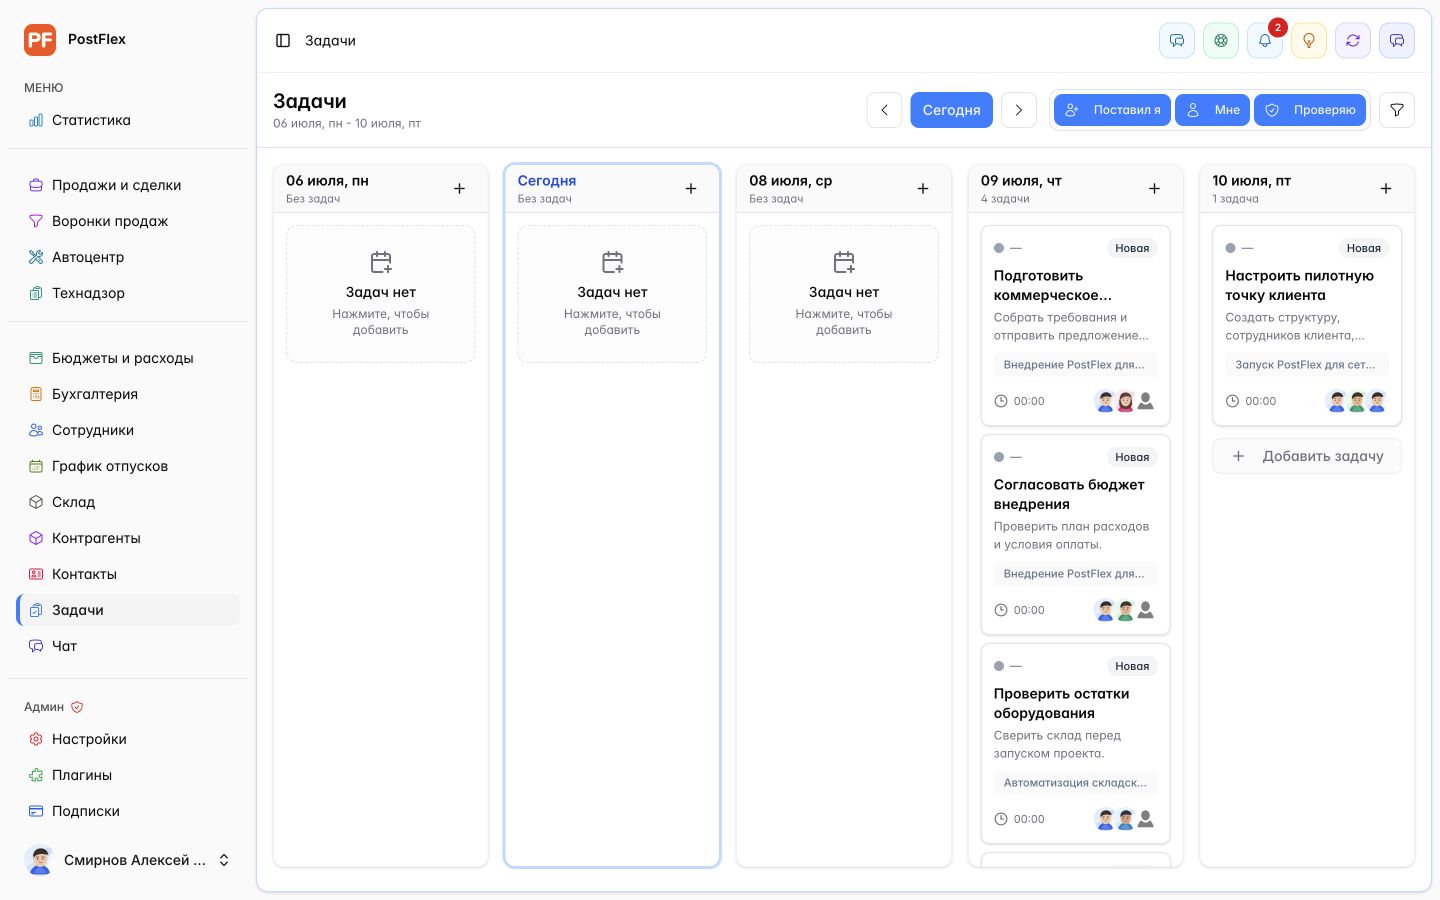Open Продажи и сделки section

coord(128,185)
